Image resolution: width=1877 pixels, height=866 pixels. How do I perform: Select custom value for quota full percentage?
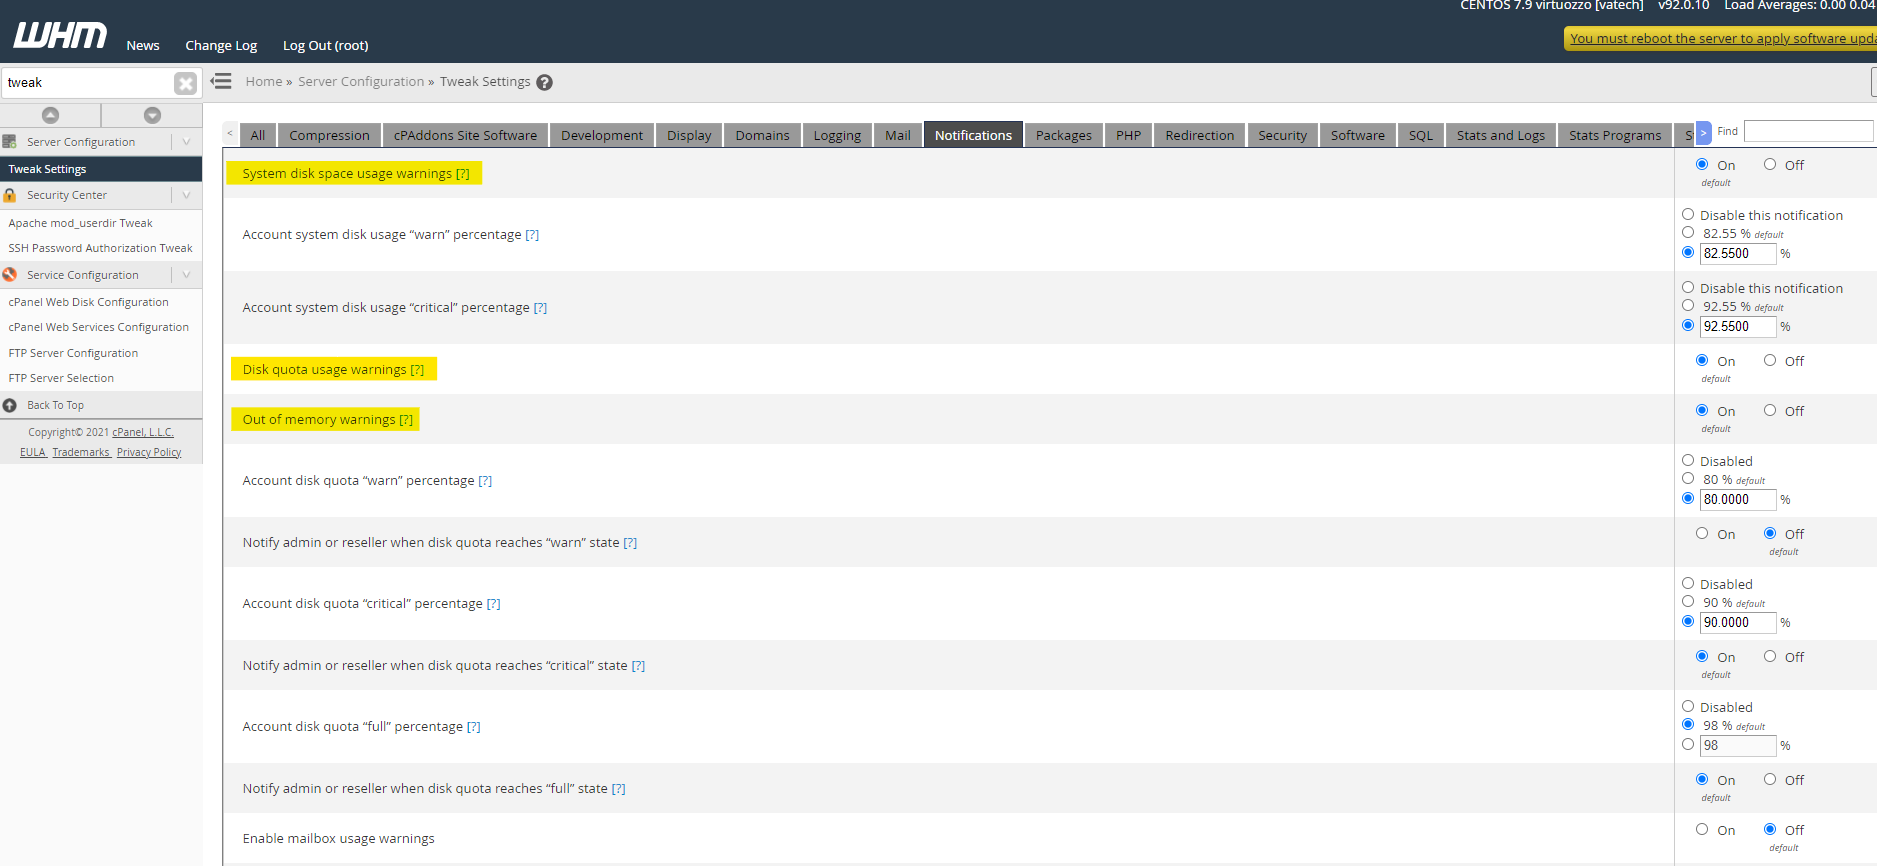(1688, 744)
